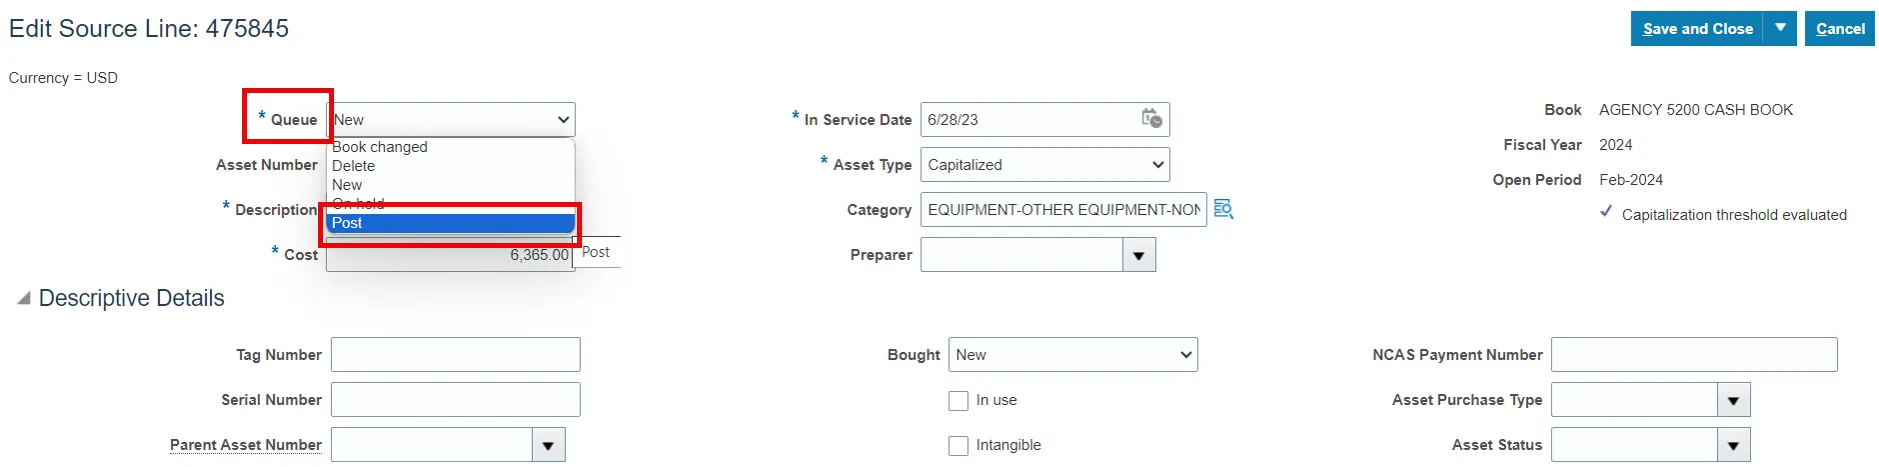Enable the Intangible checkbox

point(958,445)
